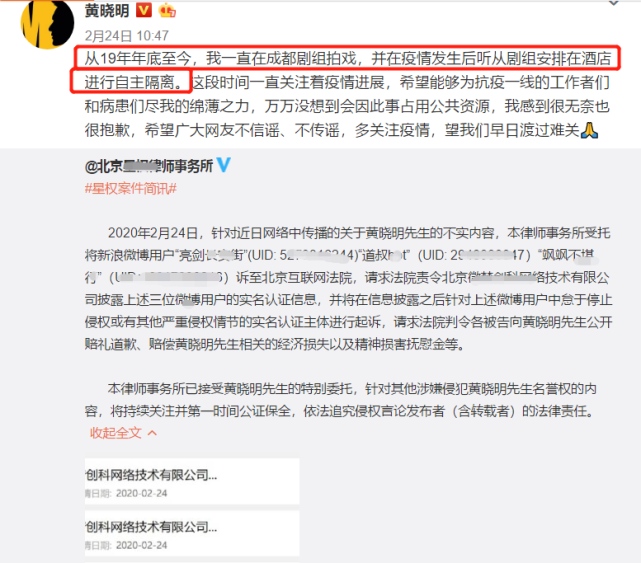Open the @北京 law firm account link
The height and width of the screenshot is (563, 641).
(149, 166)
